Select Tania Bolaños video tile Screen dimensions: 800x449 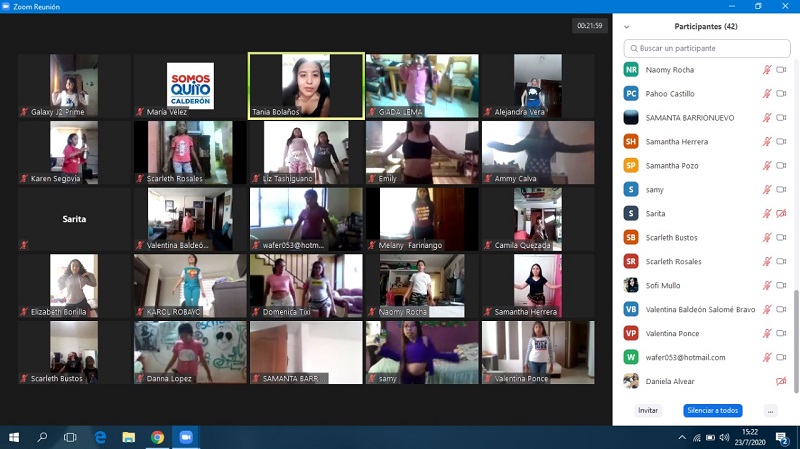pos(306,86)
